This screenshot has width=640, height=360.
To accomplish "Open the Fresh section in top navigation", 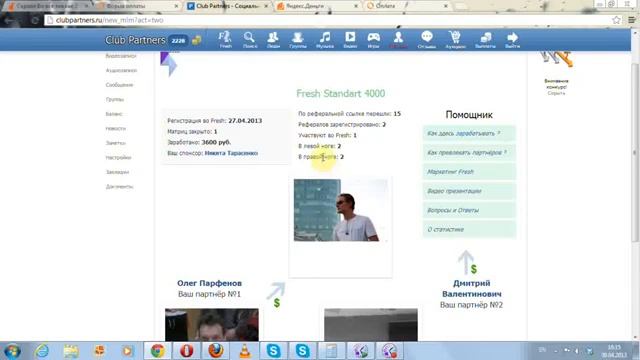I will click(225, 40).
